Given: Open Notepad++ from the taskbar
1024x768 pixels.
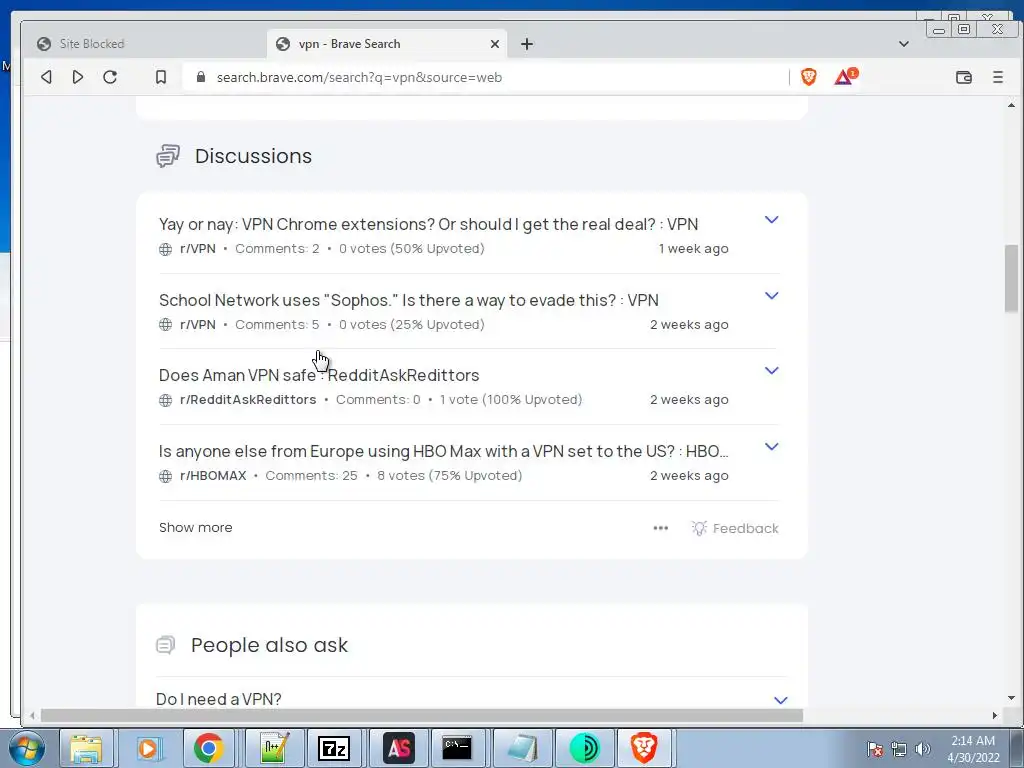Looking at the screenshot, I should [x=274, y=748].
